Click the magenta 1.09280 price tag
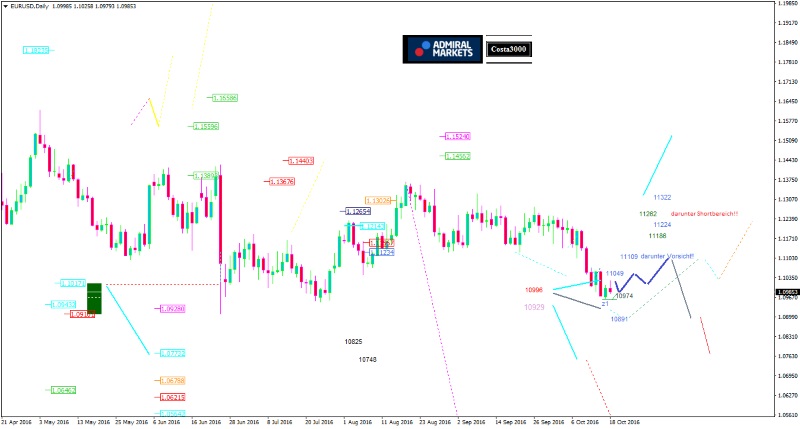This screenshot has height=429, width=800. point(171,309)
